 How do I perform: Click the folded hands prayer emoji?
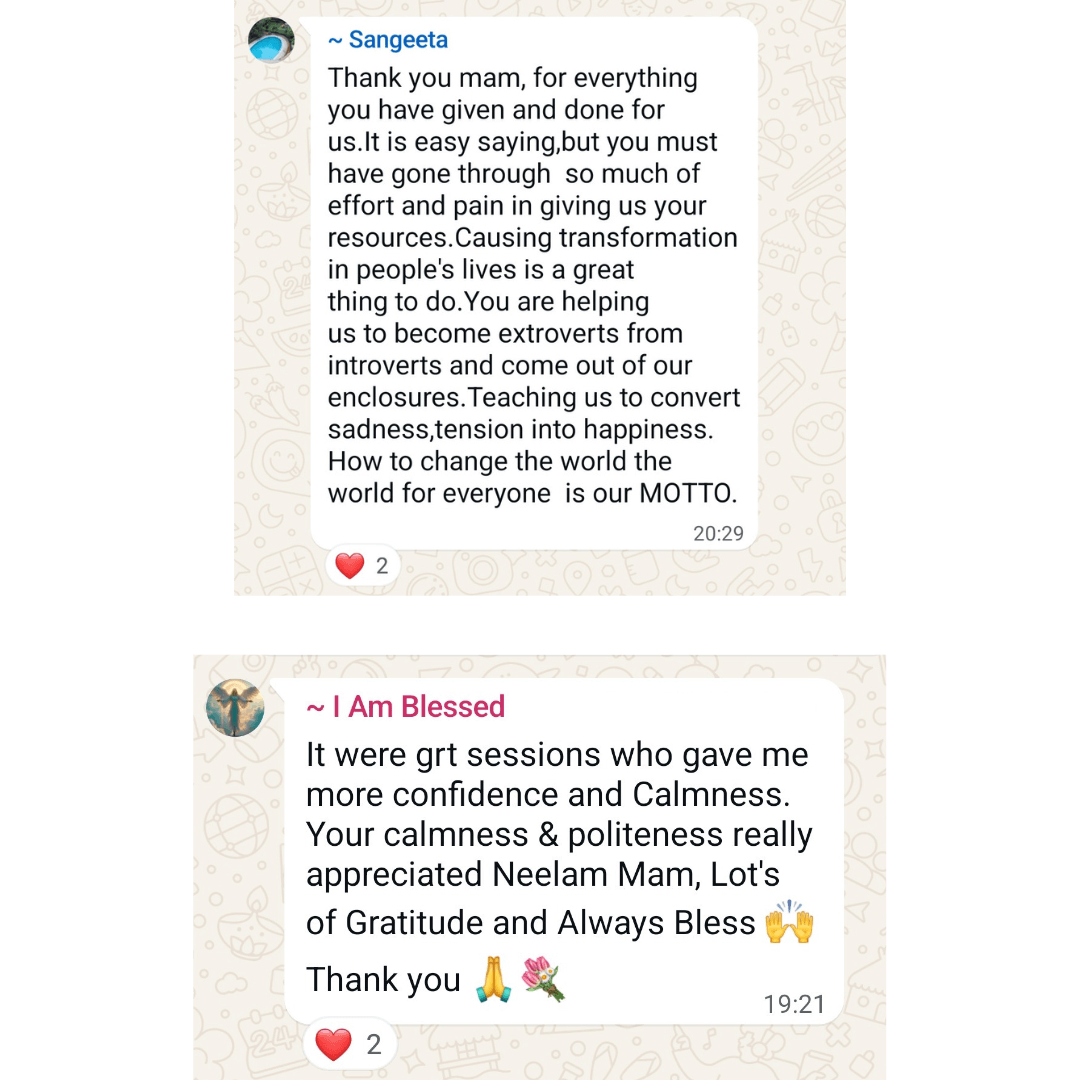(493, 979)
